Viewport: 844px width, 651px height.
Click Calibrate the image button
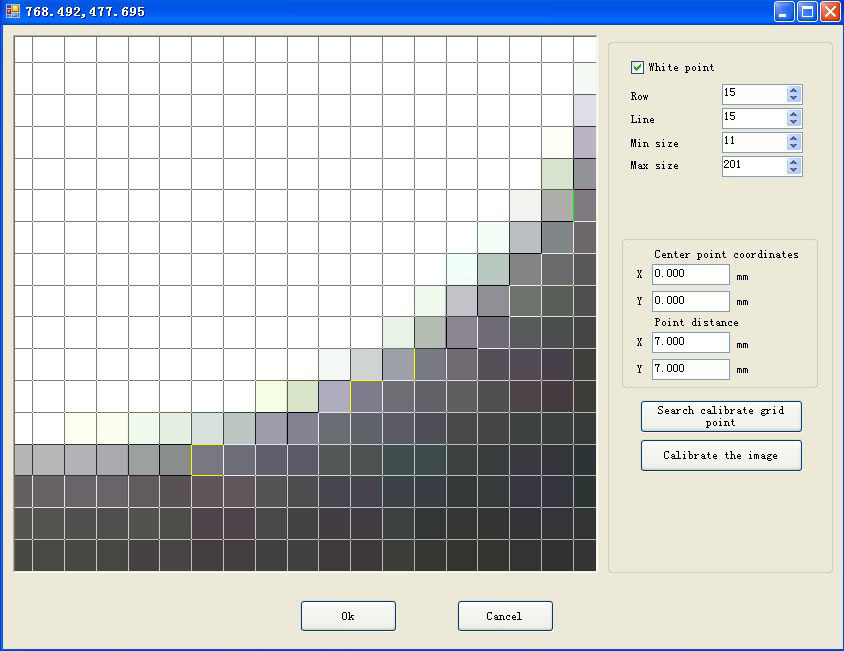pos(721,456)
